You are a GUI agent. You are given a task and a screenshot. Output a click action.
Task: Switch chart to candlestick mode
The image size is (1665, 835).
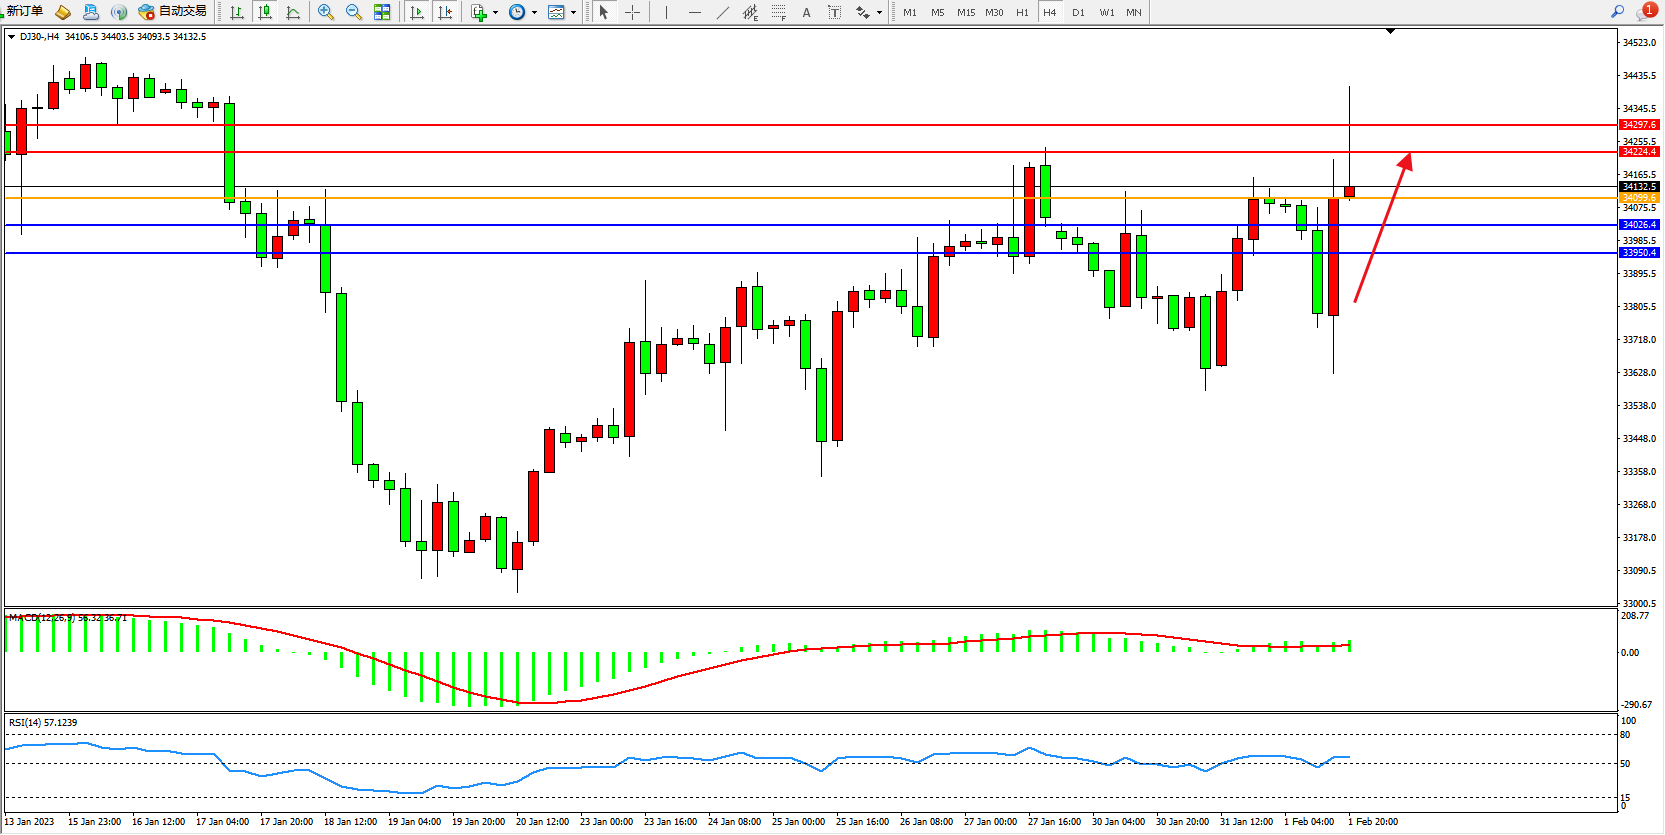coord(265,12)
